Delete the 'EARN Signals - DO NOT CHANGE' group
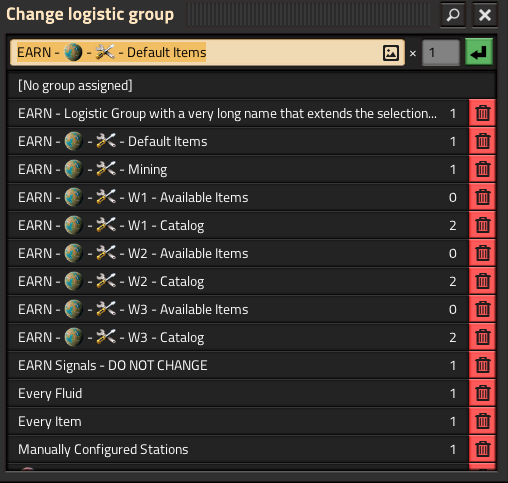508x483 pixels. (x=482, y=365)
